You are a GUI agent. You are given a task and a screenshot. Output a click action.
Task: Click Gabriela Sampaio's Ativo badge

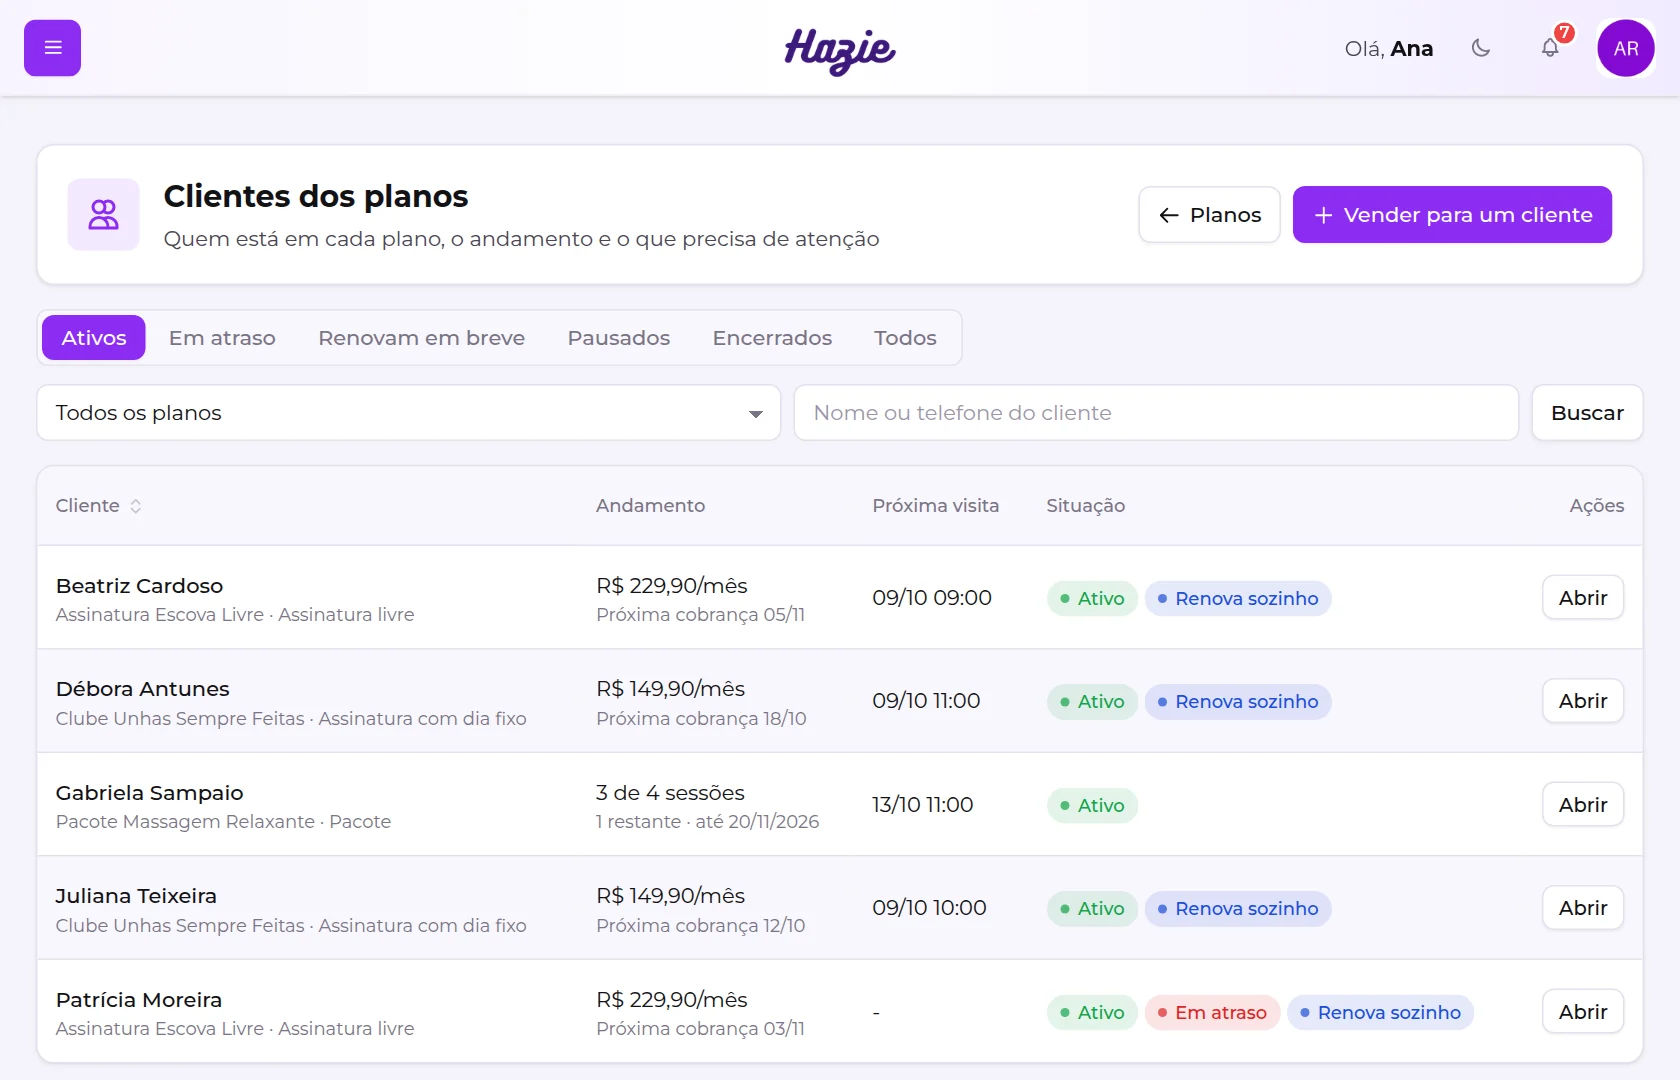tap(1092, 806)
